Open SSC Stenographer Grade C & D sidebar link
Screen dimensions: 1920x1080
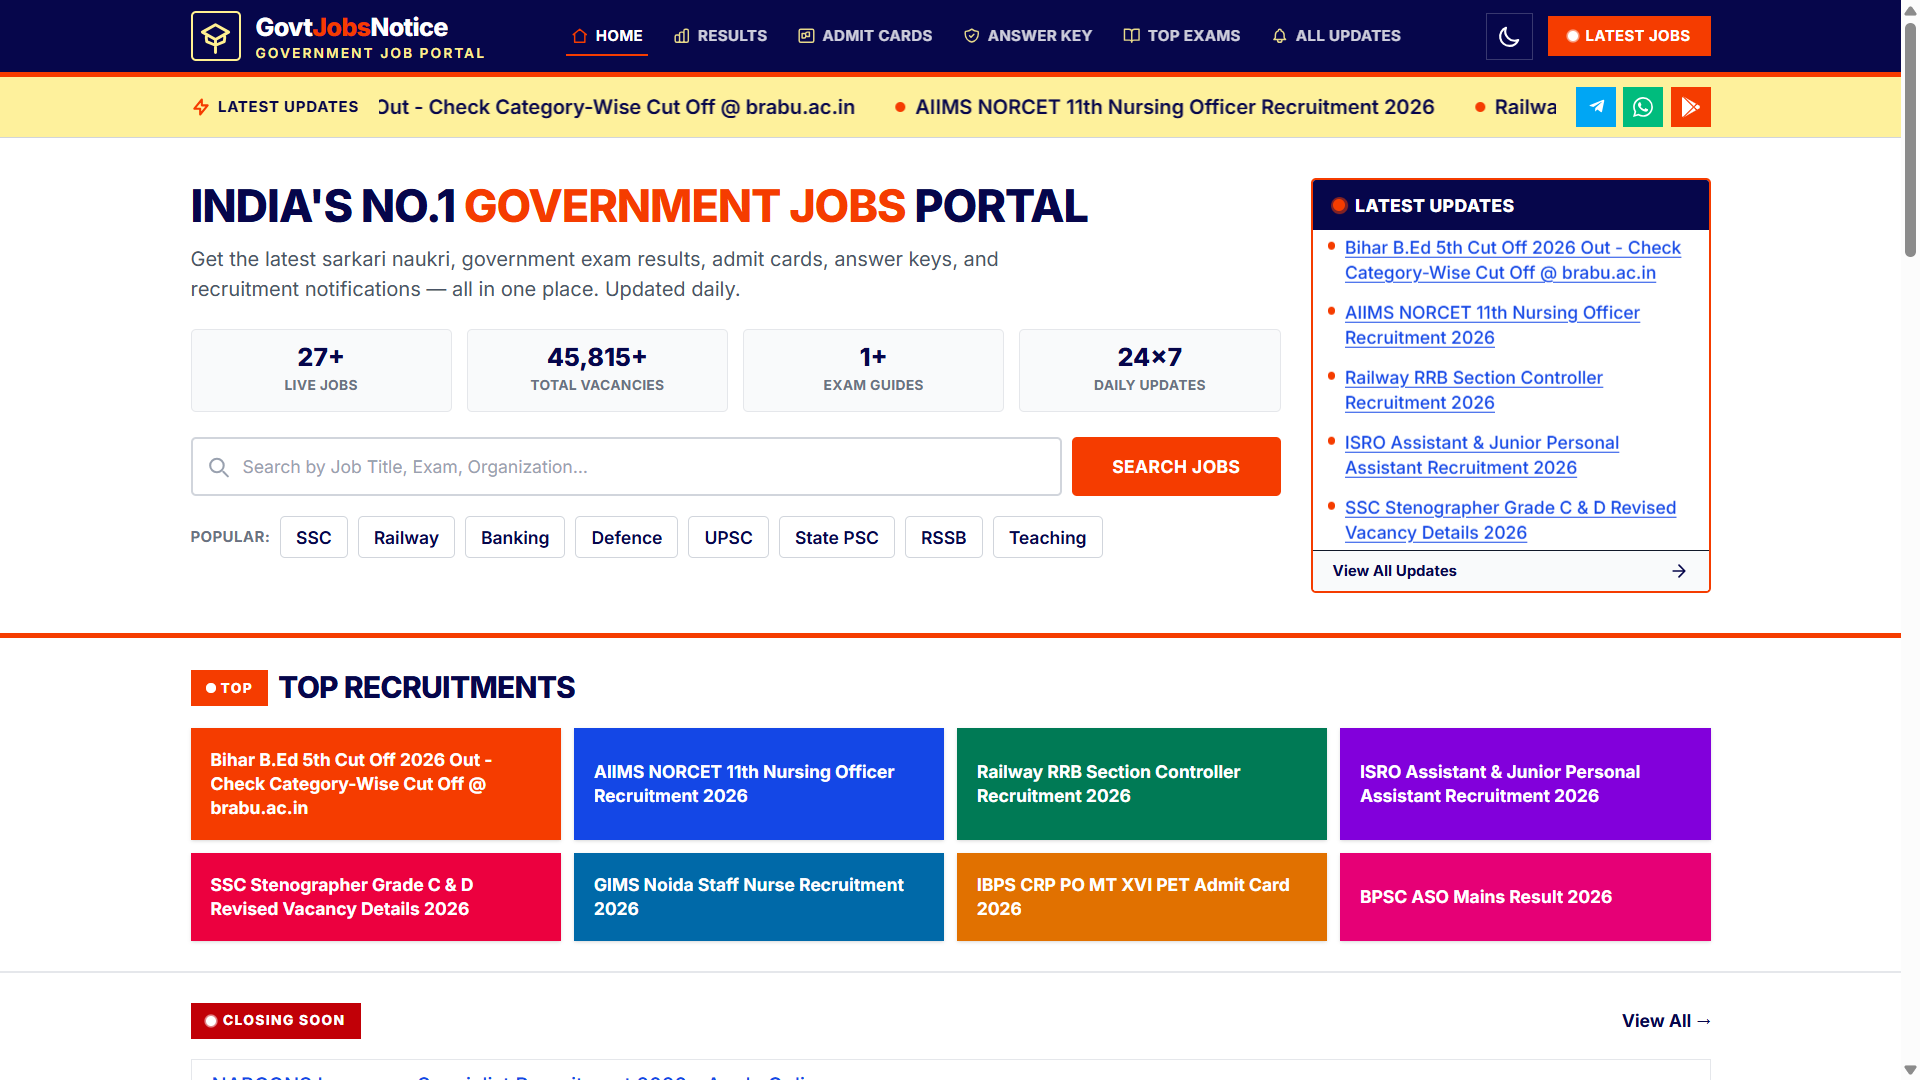pyautogui.click(x=1510, y=520)
